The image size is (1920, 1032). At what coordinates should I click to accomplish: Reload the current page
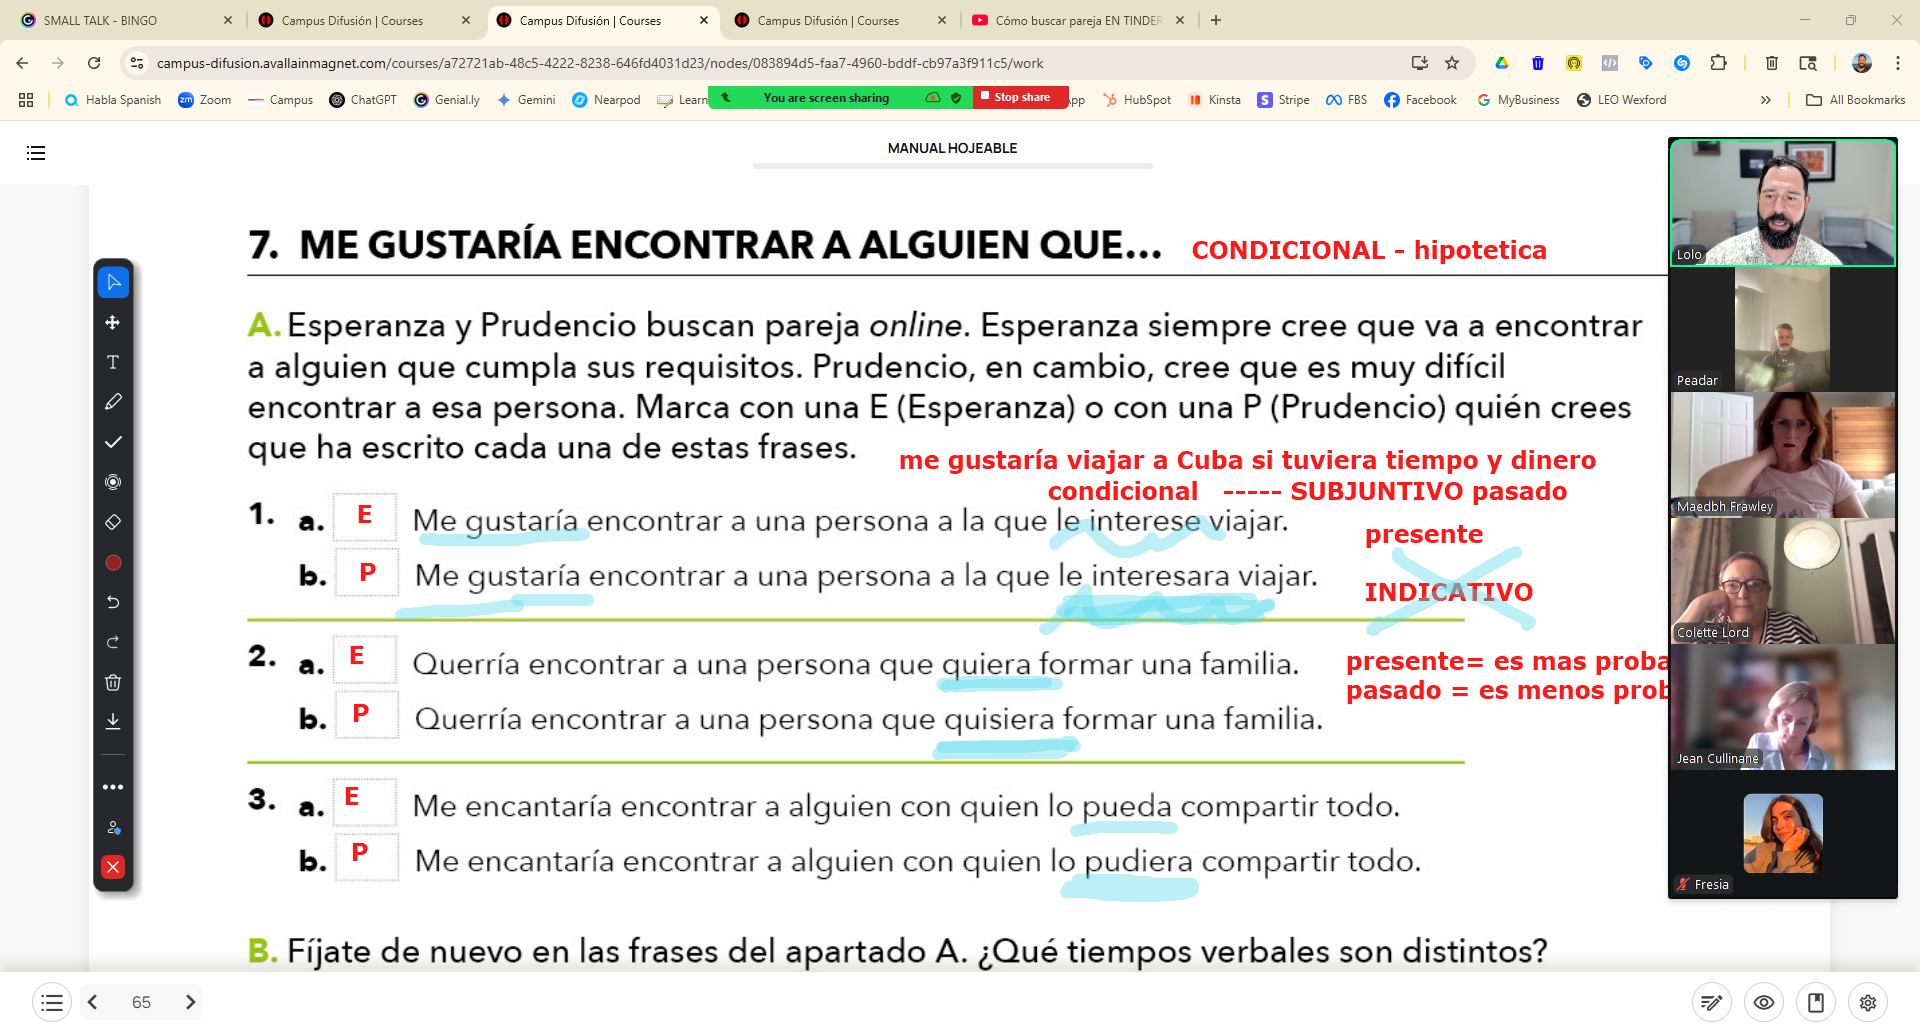tap(94, 63)
